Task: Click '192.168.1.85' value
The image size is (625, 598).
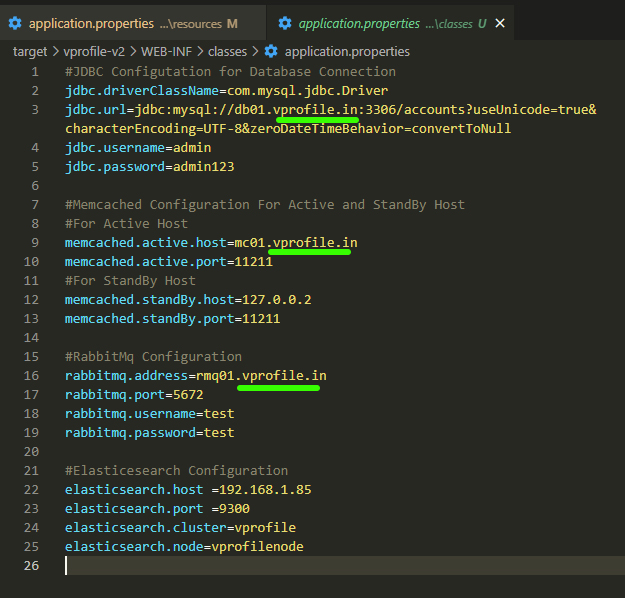Action: (265, 490)
